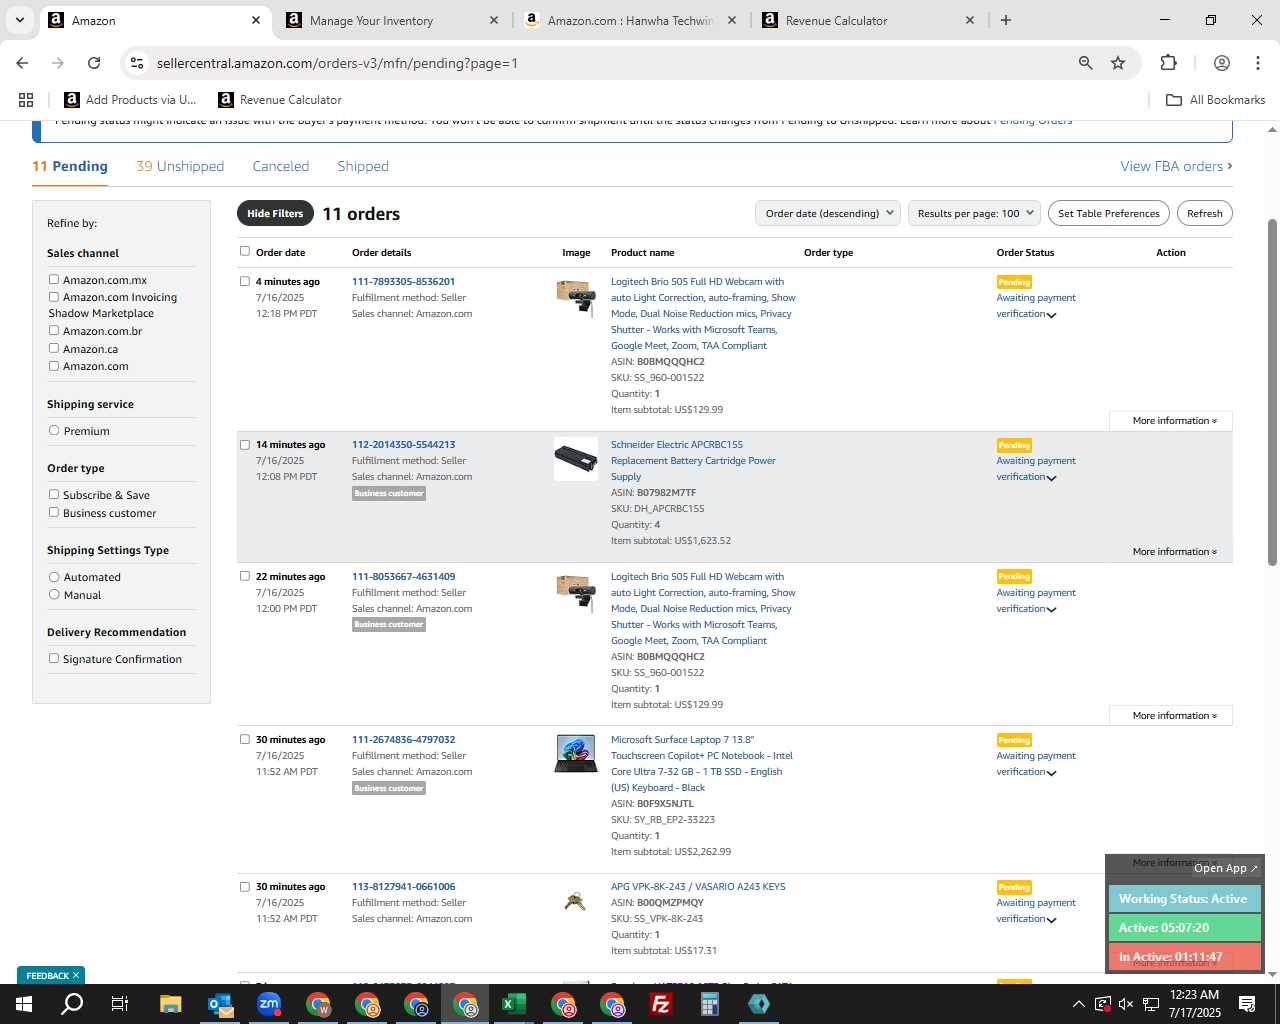Go back to the previous page
1280x1024 pixels.
point(22,63)
